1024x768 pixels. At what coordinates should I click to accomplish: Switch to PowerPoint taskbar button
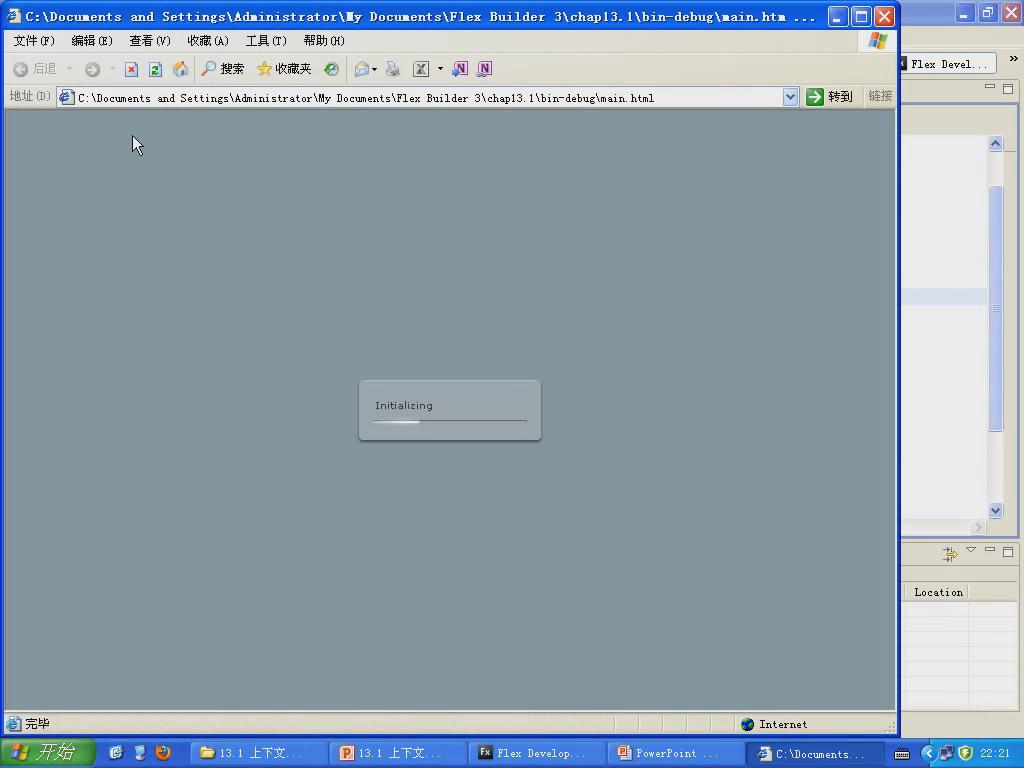tap(675, 753)
